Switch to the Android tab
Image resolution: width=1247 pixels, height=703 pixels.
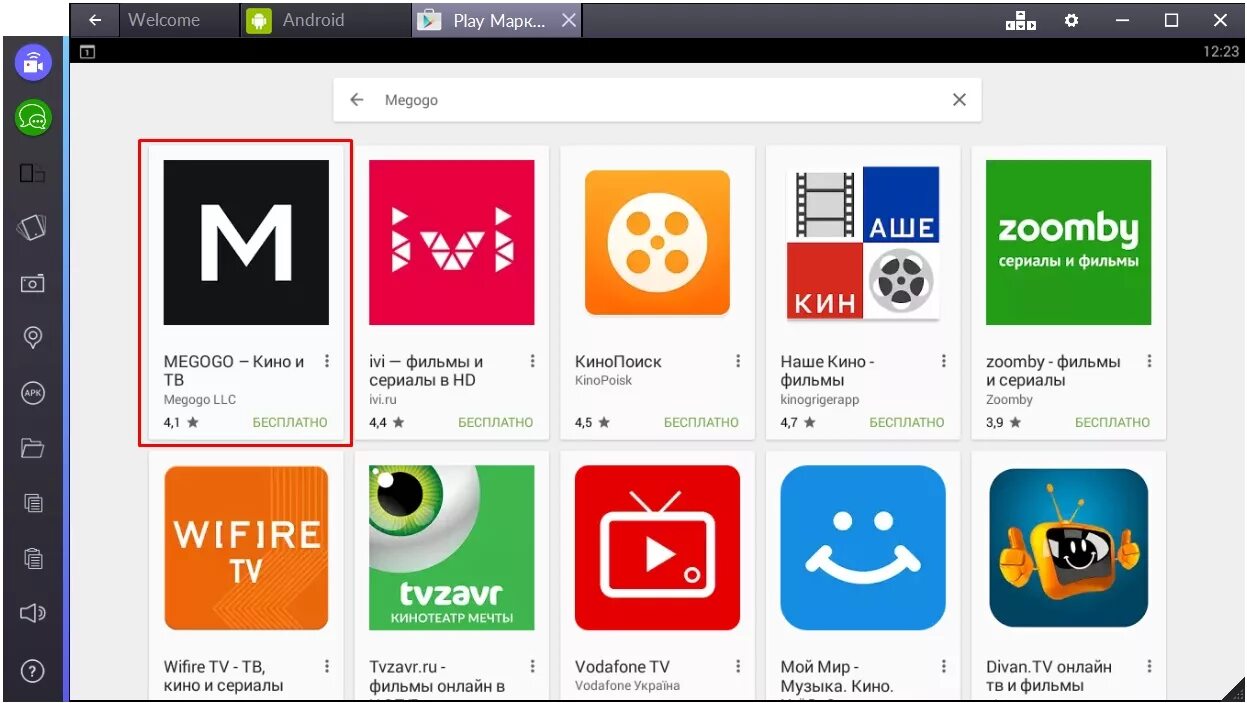tap(327, 20)
